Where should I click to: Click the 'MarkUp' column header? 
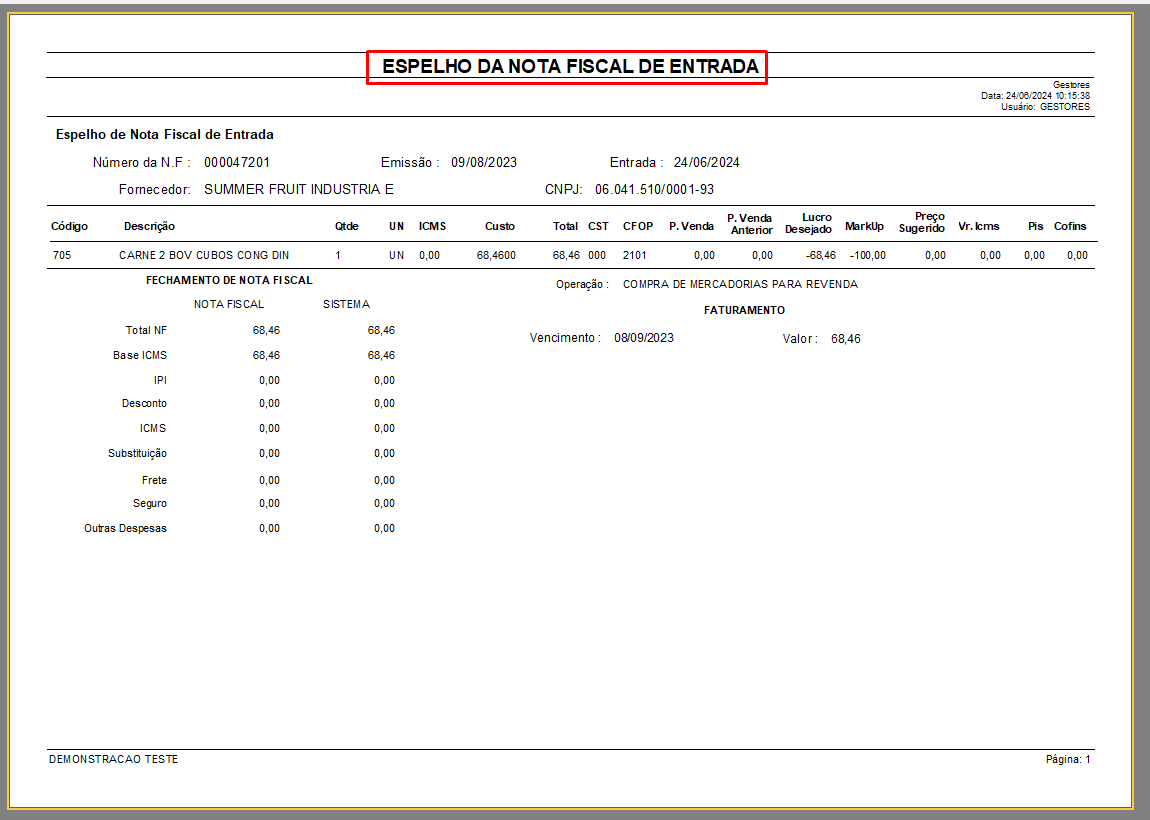(864, 226)
